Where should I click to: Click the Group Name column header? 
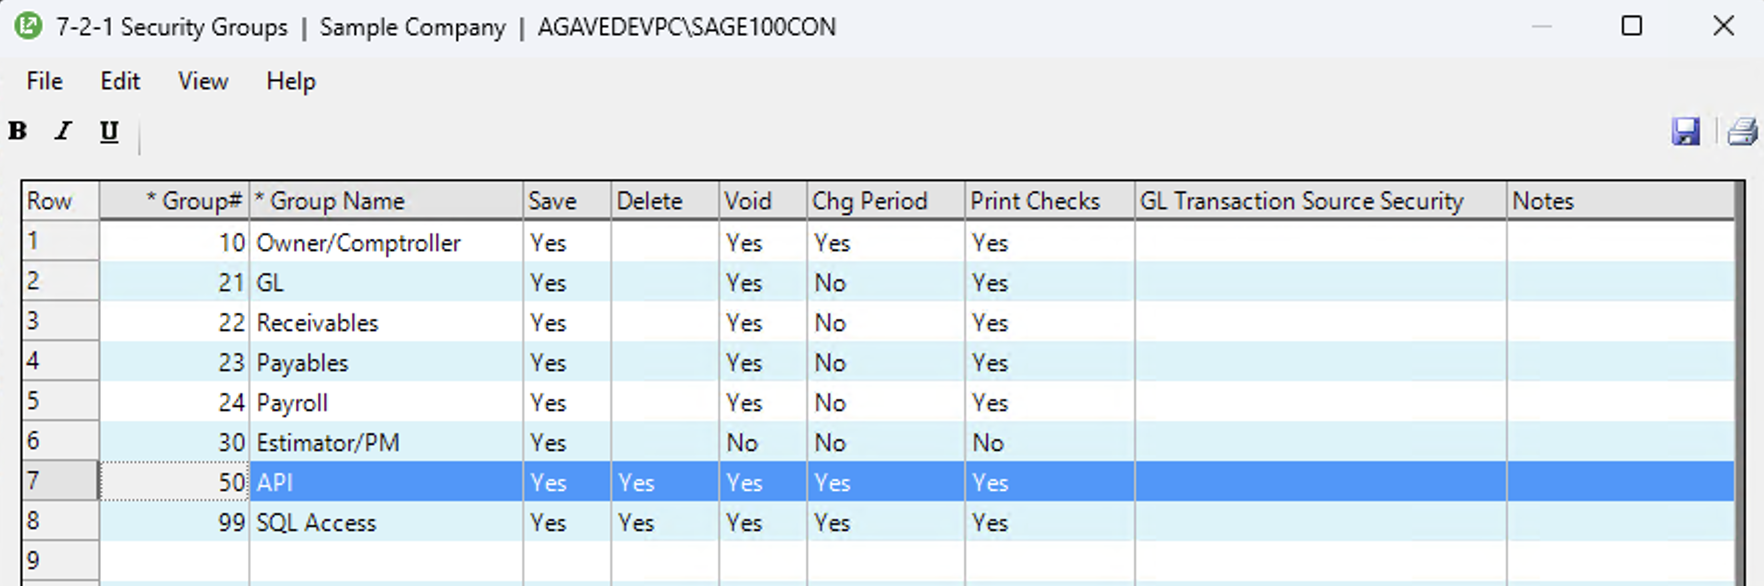coord(385,201)
